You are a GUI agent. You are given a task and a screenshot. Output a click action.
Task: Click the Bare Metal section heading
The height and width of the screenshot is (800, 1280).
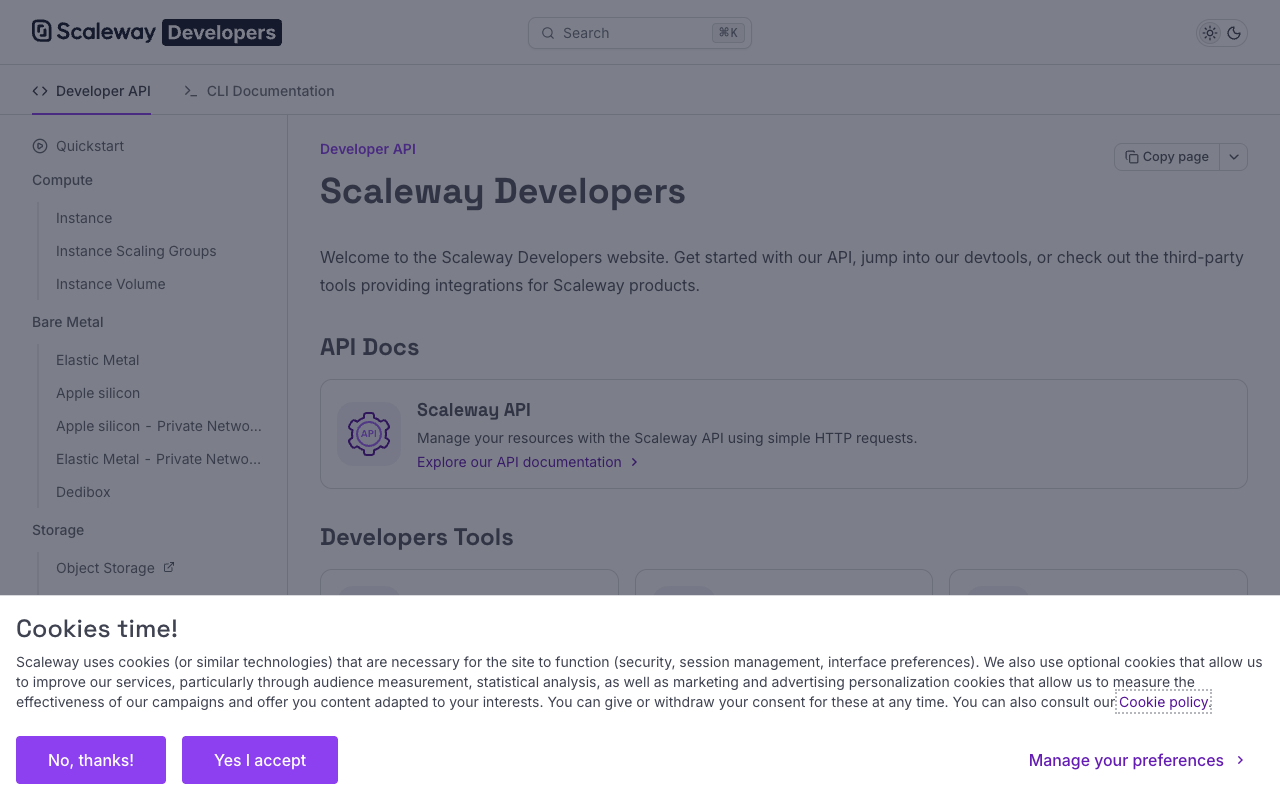pos(68,322)
